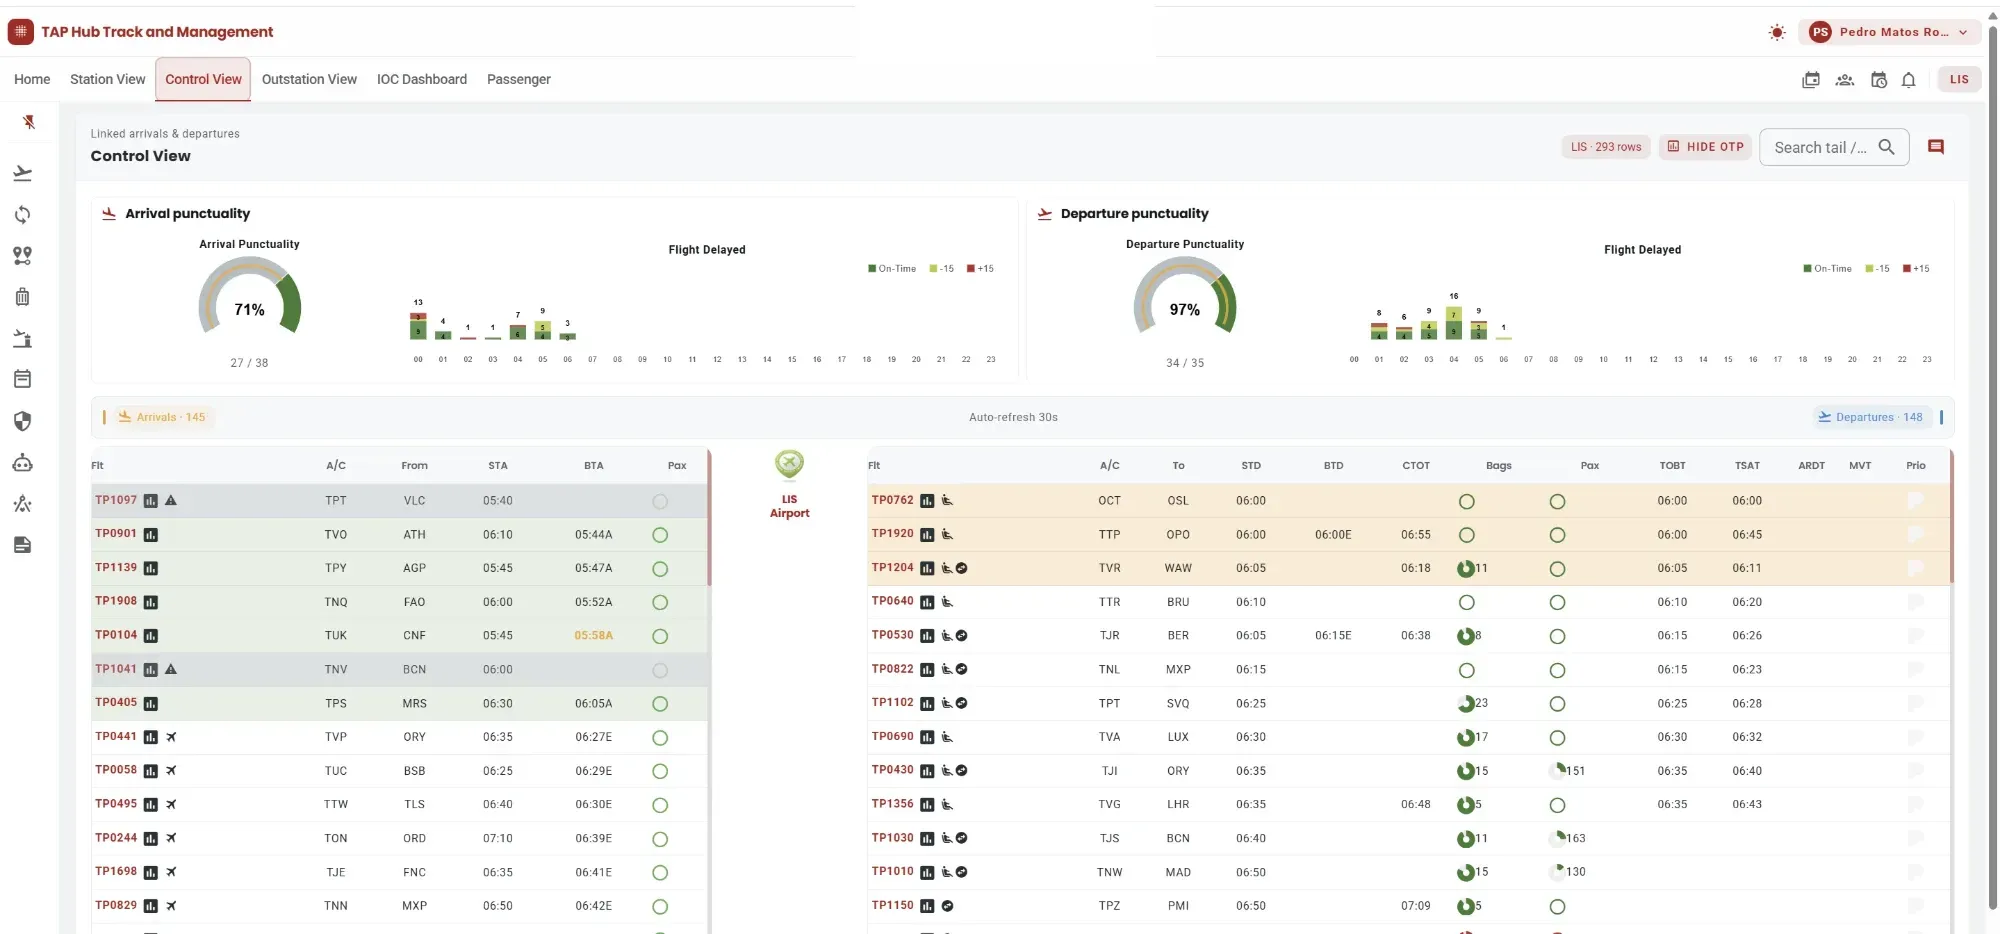
Task: Open stats chart icon for TP1097
Action: tap(151, 501)
